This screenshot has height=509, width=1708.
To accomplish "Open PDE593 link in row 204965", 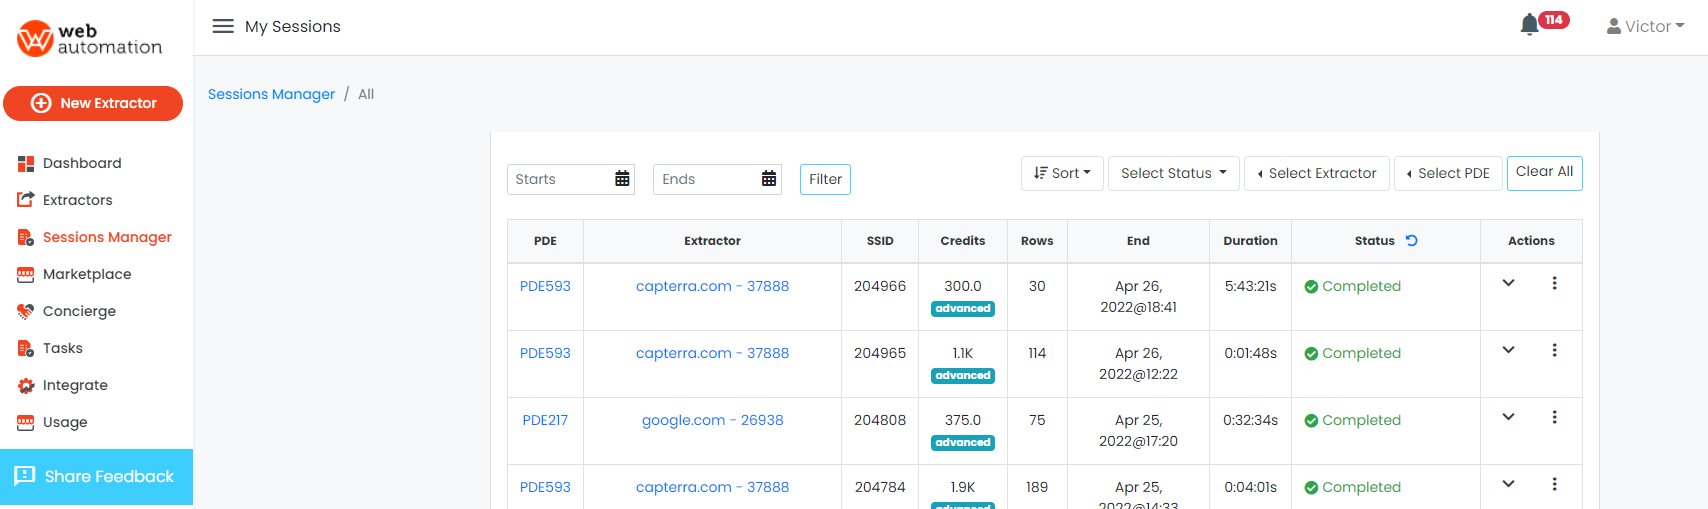I will 545,353.
